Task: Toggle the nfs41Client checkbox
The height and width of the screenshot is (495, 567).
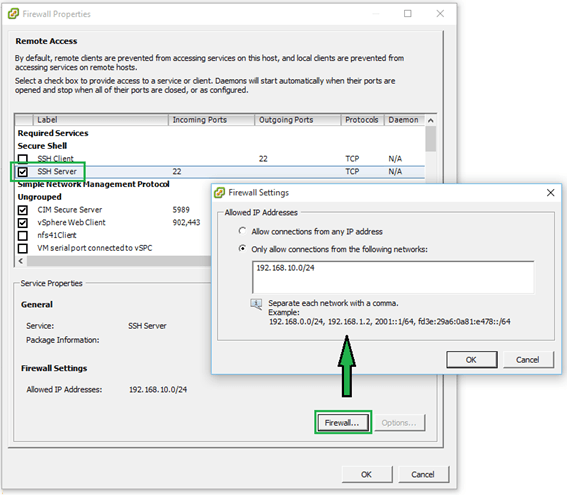Action: pos(23,235)
